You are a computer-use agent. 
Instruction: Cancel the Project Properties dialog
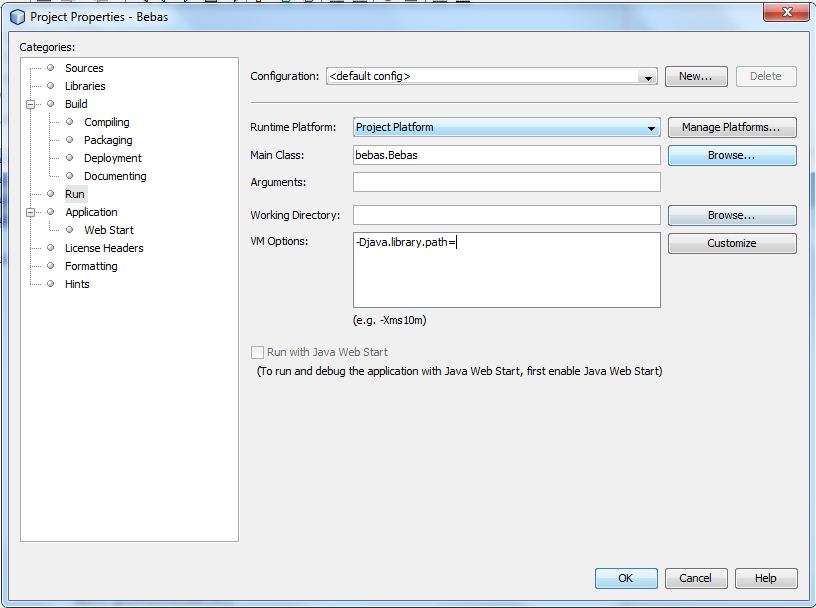coord(696,578)
